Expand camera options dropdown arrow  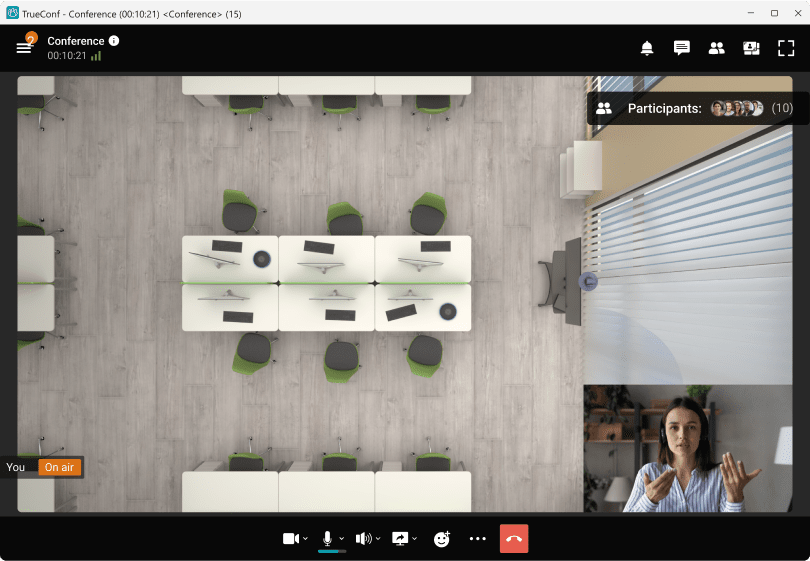(x=304, y=539)
